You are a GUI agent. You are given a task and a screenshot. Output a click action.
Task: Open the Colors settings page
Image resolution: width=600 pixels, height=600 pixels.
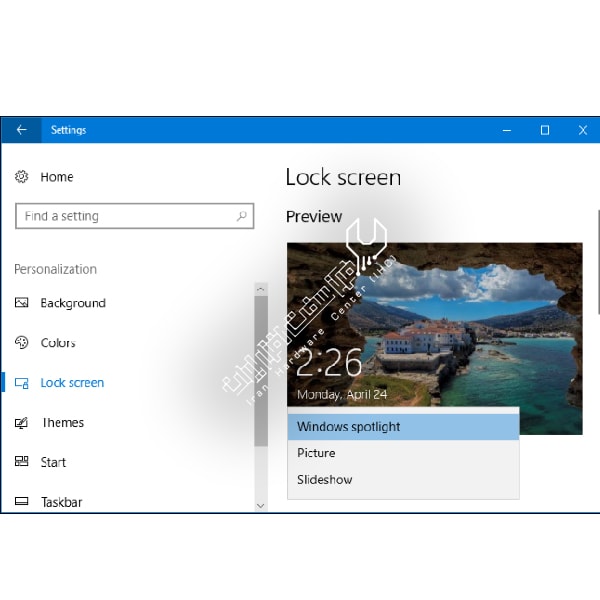click(x=58, y=342)
